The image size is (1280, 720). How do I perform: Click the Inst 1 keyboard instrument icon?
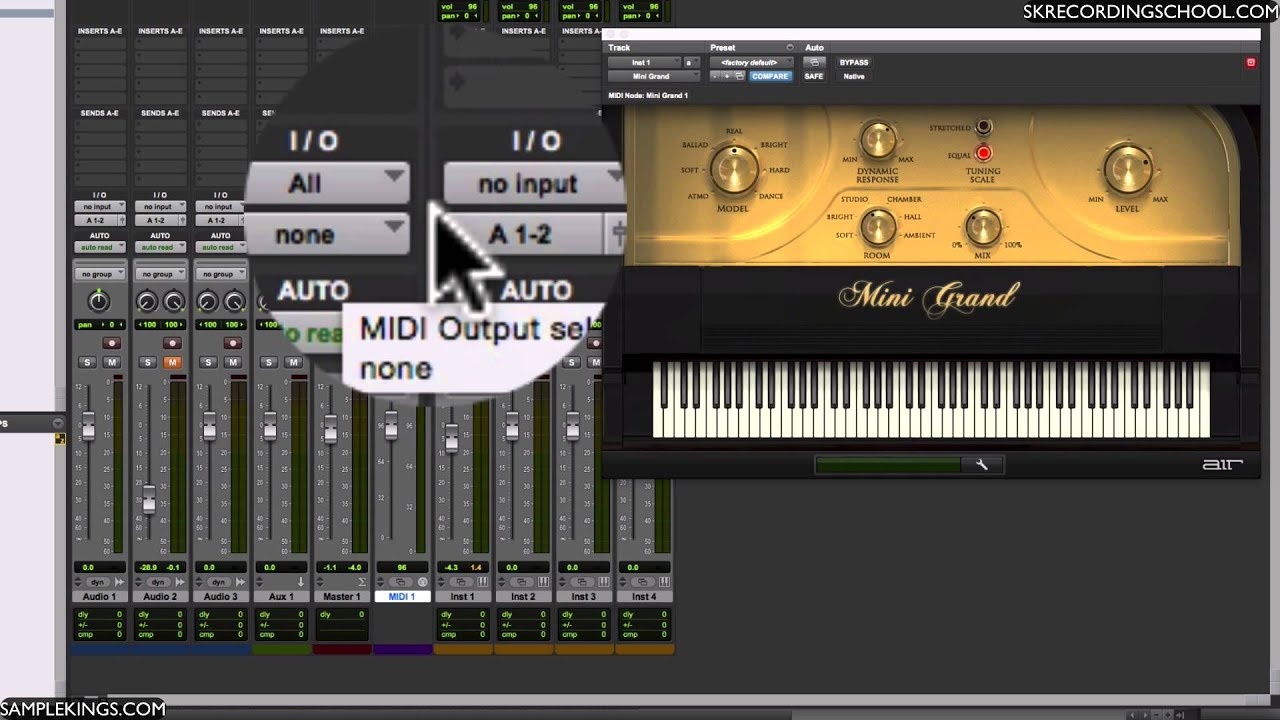click(483, 582)
